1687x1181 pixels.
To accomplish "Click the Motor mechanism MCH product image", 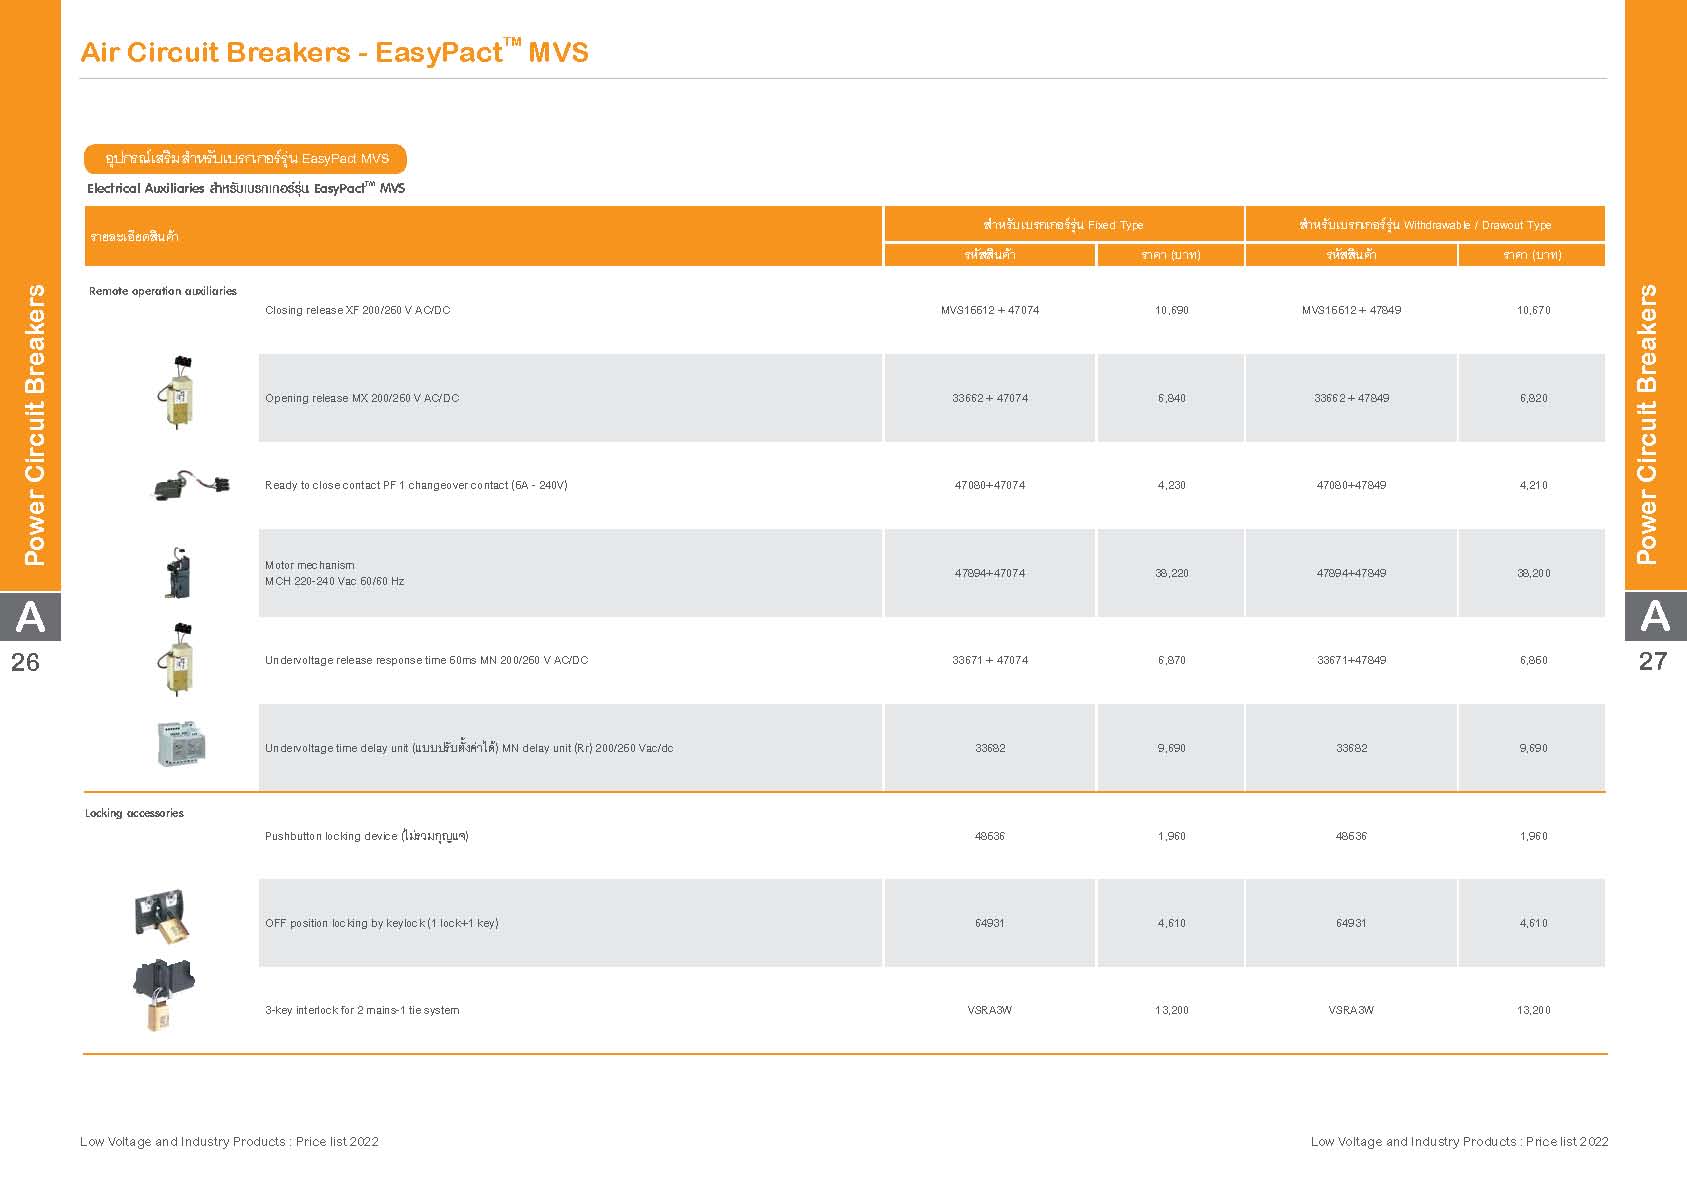I will (177, 572).
